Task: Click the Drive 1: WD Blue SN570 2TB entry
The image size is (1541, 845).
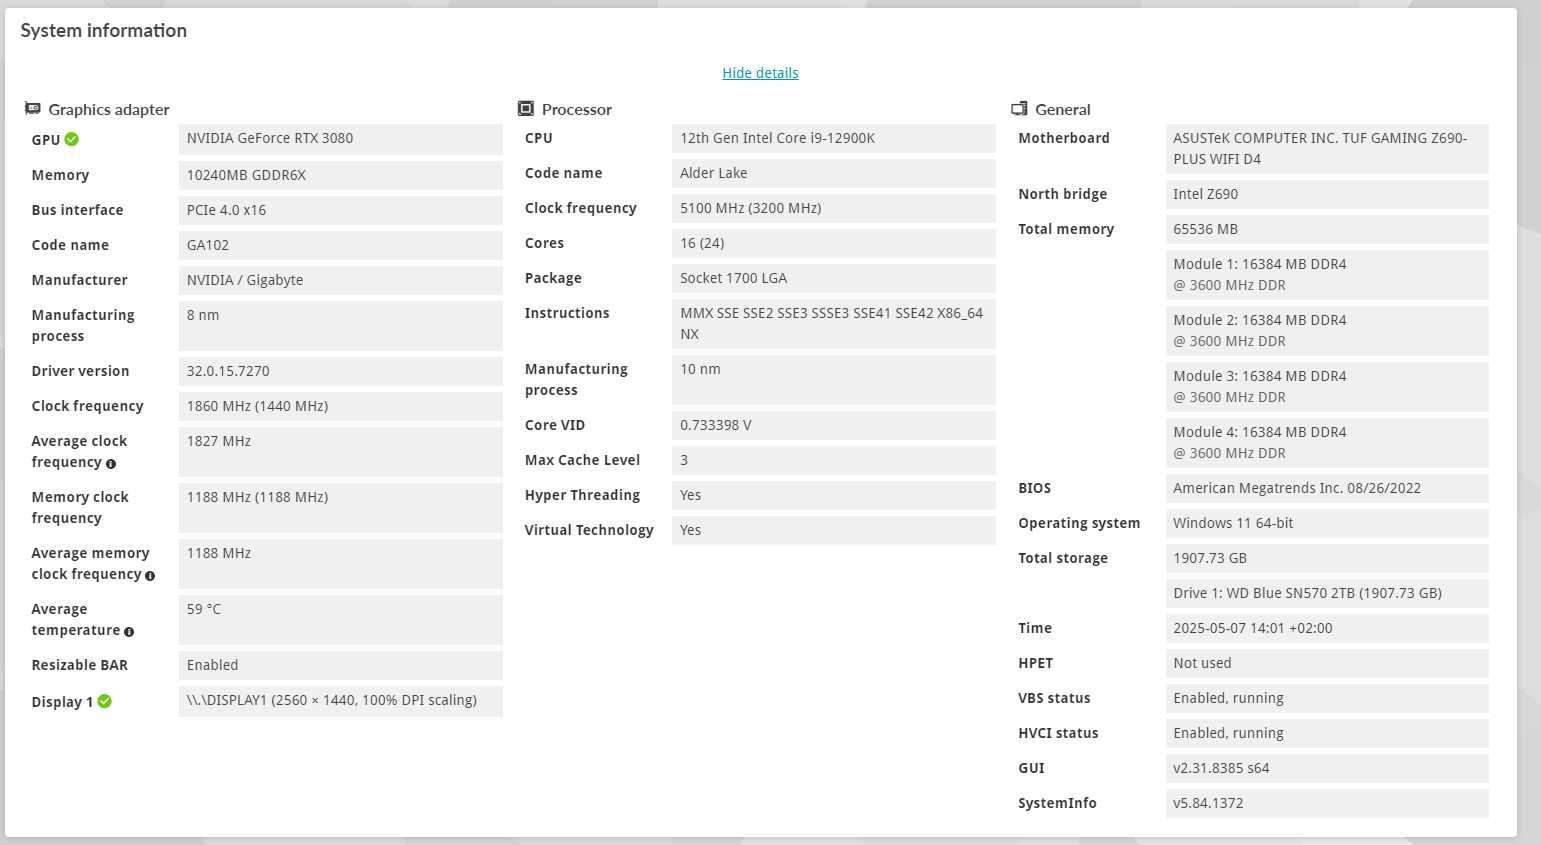Action: click(x=1327, y=593)
